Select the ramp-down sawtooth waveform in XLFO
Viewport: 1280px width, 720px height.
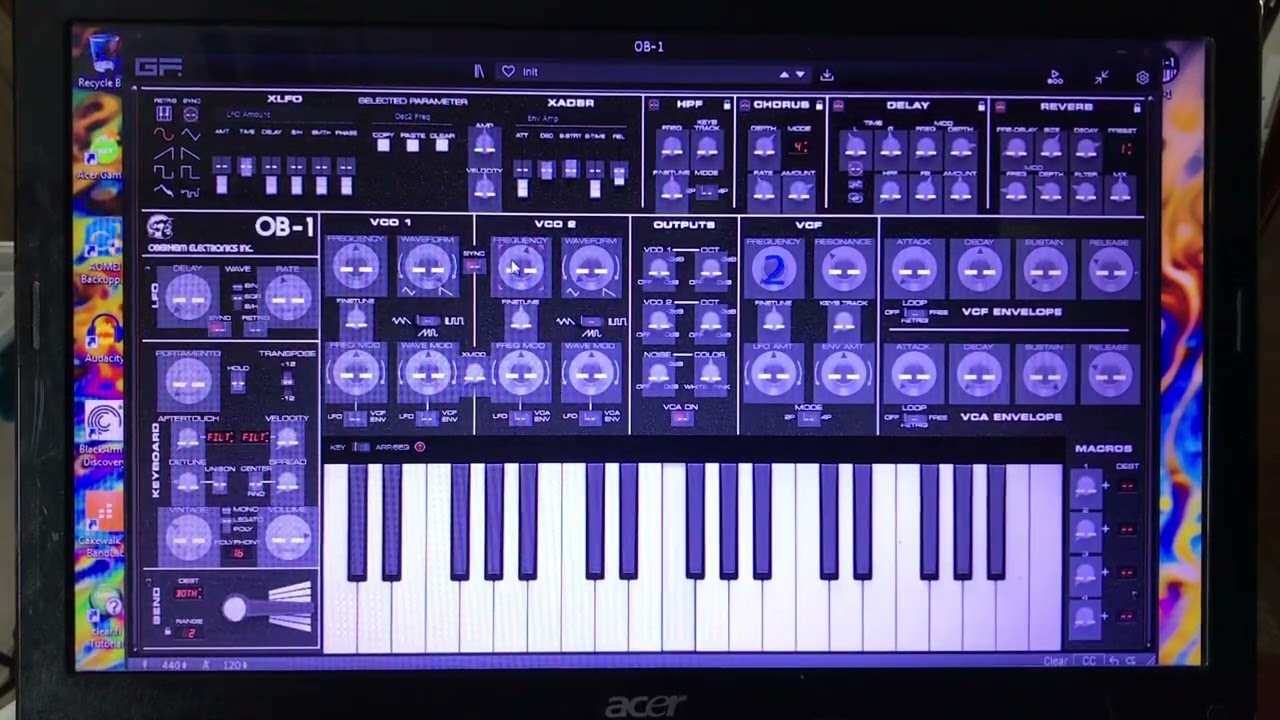click(x=190, y=153)
